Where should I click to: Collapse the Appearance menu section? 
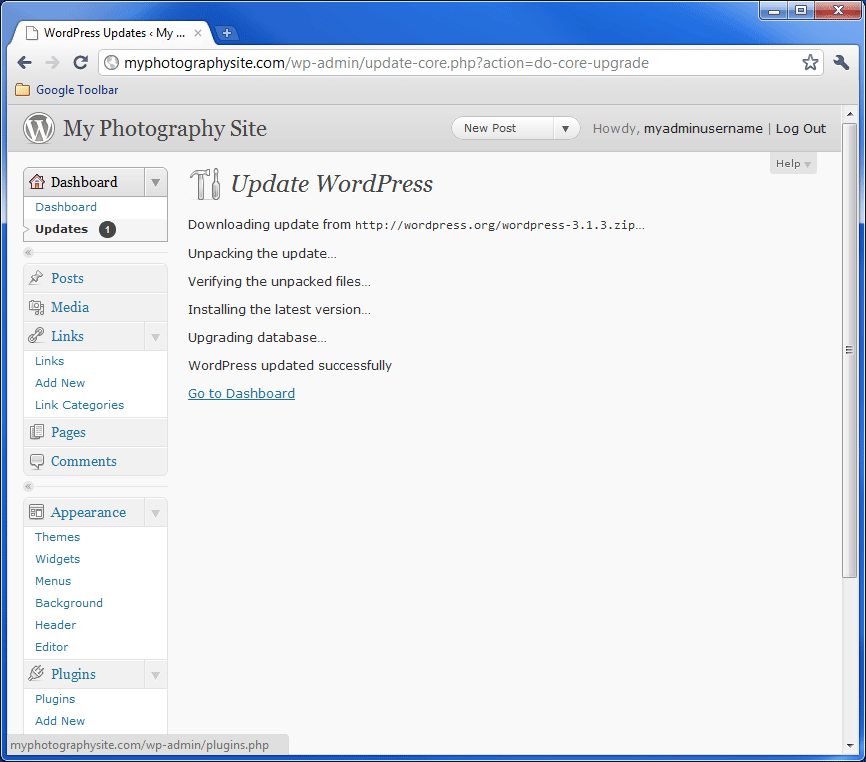156,514
